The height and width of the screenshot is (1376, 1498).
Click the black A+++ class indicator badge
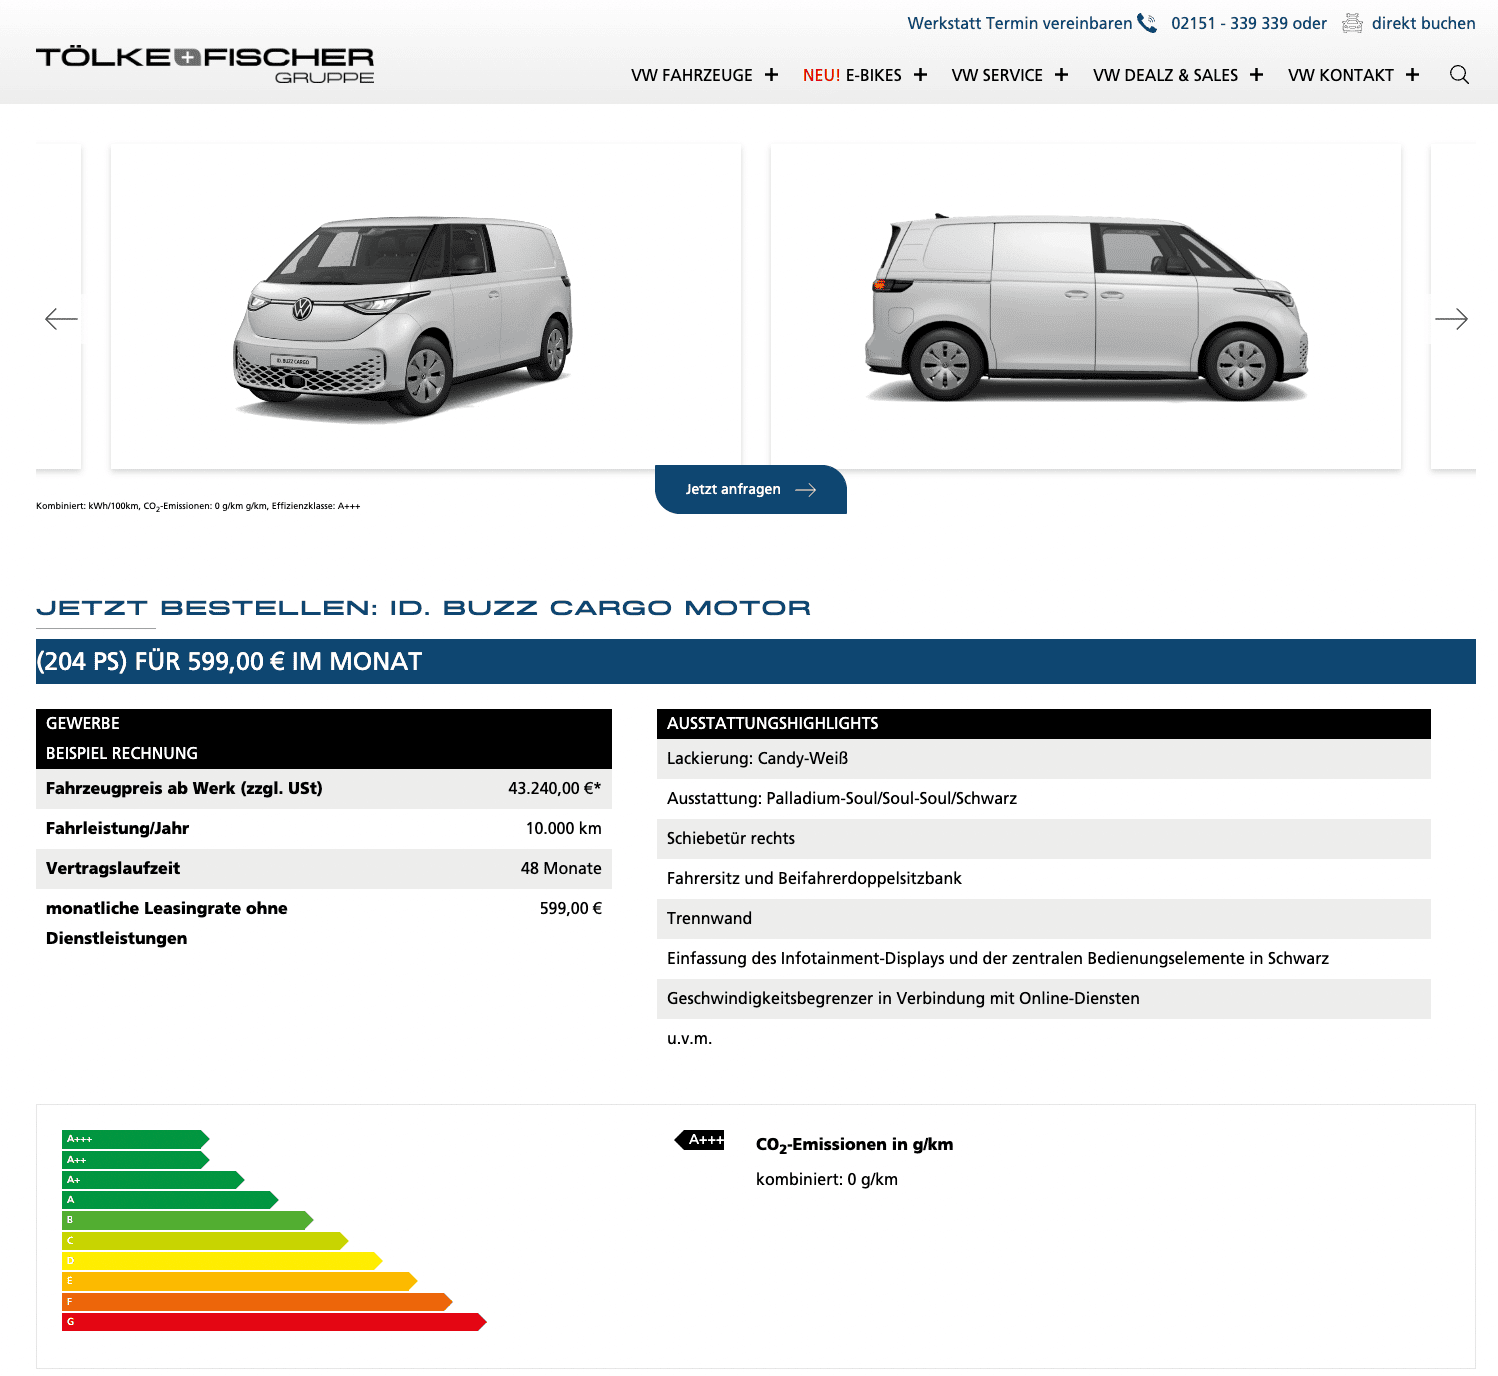click(x=700, y=1140)
